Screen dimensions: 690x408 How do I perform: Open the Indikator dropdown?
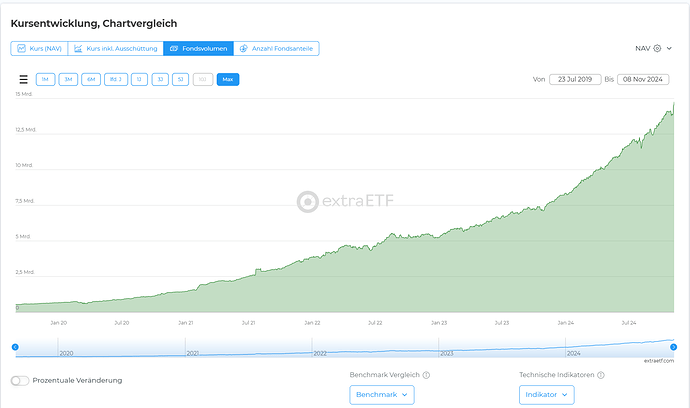[546, 395]
